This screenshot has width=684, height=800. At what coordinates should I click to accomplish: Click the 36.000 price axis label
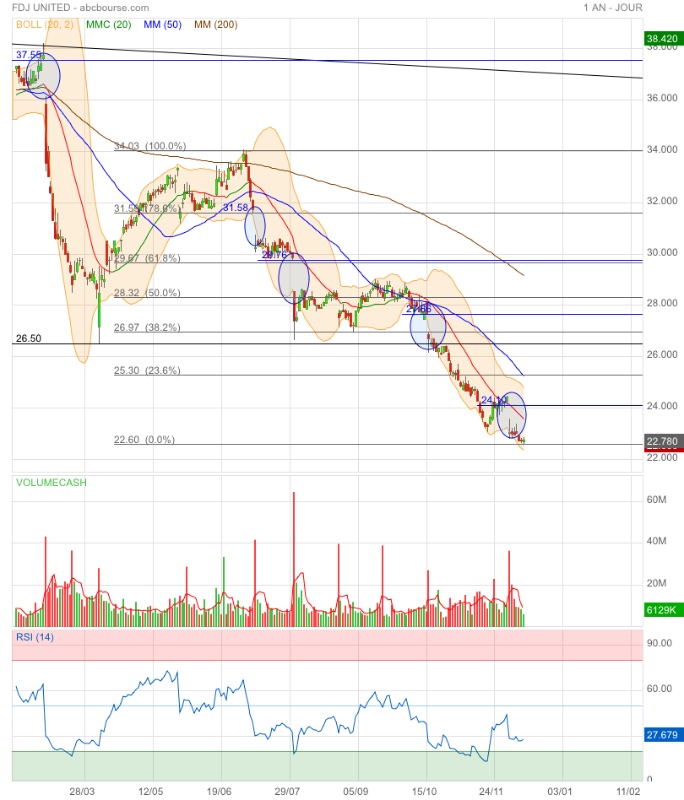tap(662, 97)
